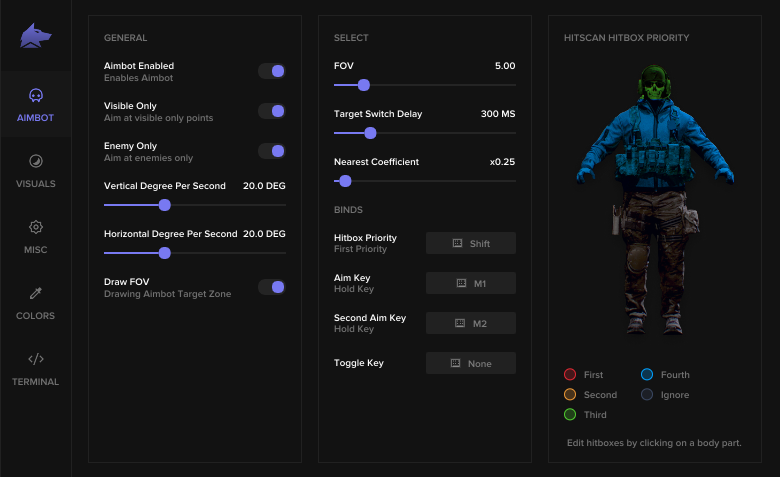Image resolution: width=780 pixels, height=477 pixels.
Task: Select the red First priority swatch
Action: coord(570,375)
